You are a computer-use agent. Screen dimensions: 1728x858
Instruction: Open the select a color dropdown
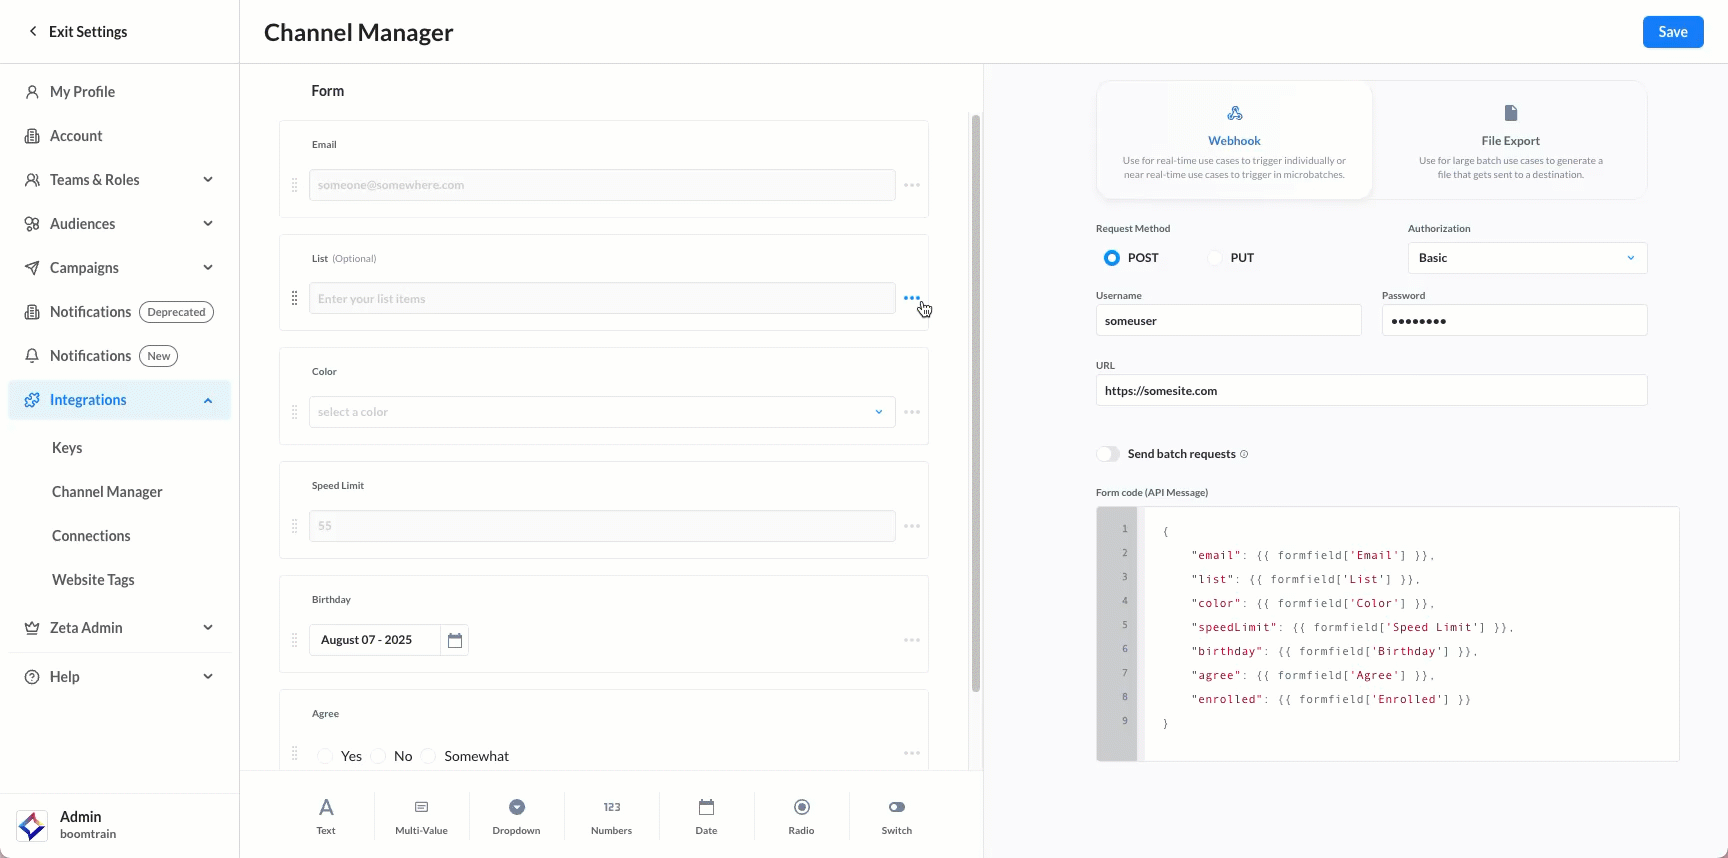point(601,412)
